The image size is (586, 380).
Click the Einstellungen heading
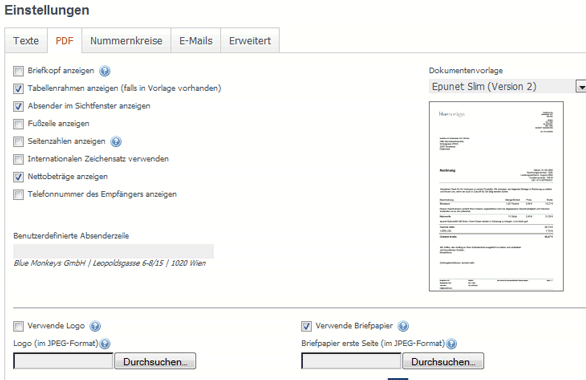[x=47, y=10]
